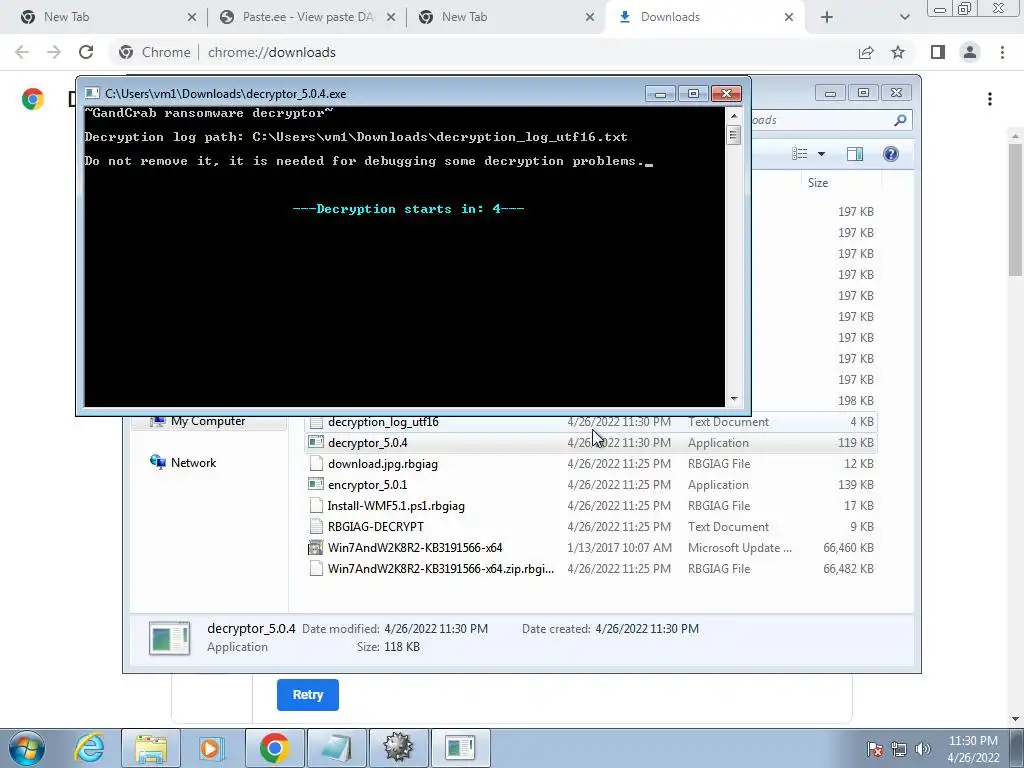Image resolution: width=1024 pixels, height=768 pixels.
Task: Open Explorer change view dropdown arrow
Action: pyautogui.click(x=822, y=154)
